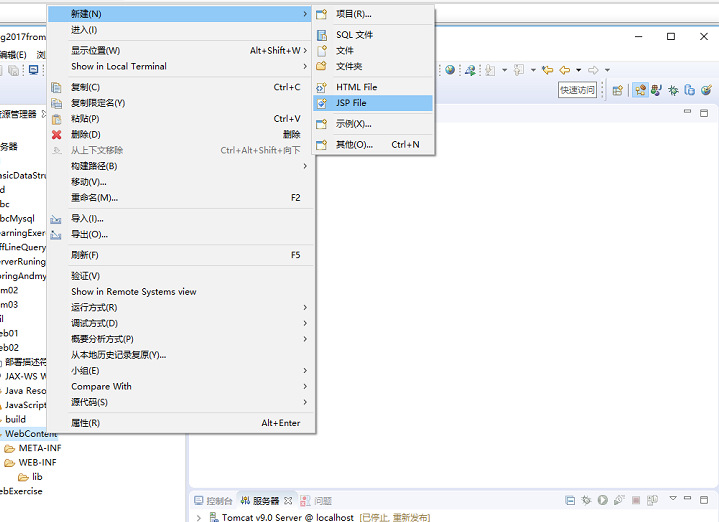Switch to the Web perspective globe-pencil icon
Image resolution: width=719 pixels, height=522 pixels.
(x=706, y=90)
